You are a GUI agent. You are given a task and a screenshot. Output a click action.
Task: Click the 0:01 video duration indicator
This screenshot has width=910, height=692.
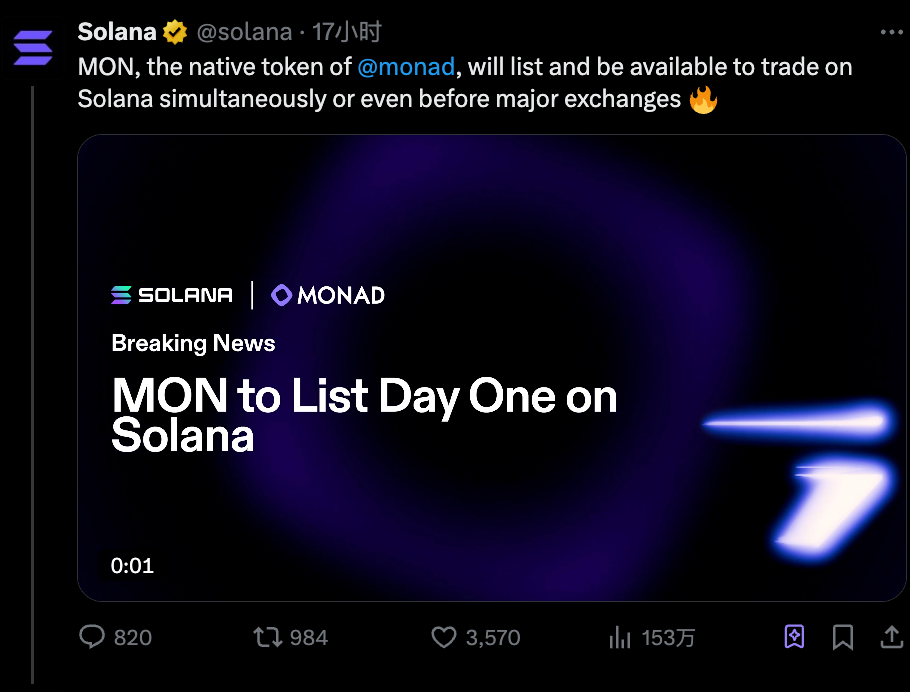(x=132, y=565)
